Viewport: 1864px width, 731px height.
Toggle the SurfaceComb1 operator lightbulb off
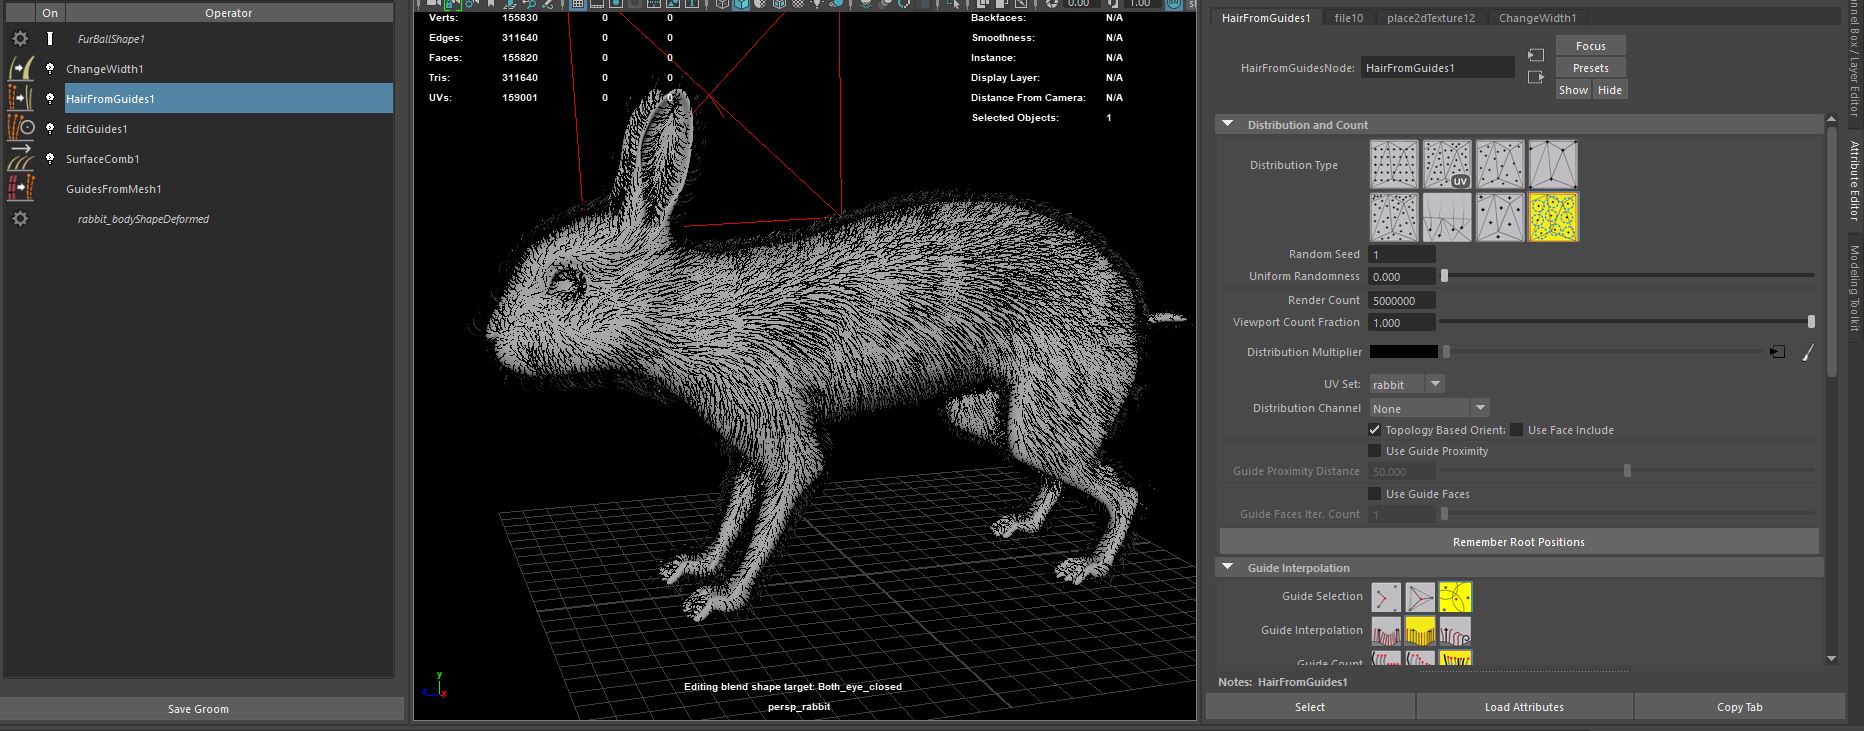pos(50,159)
